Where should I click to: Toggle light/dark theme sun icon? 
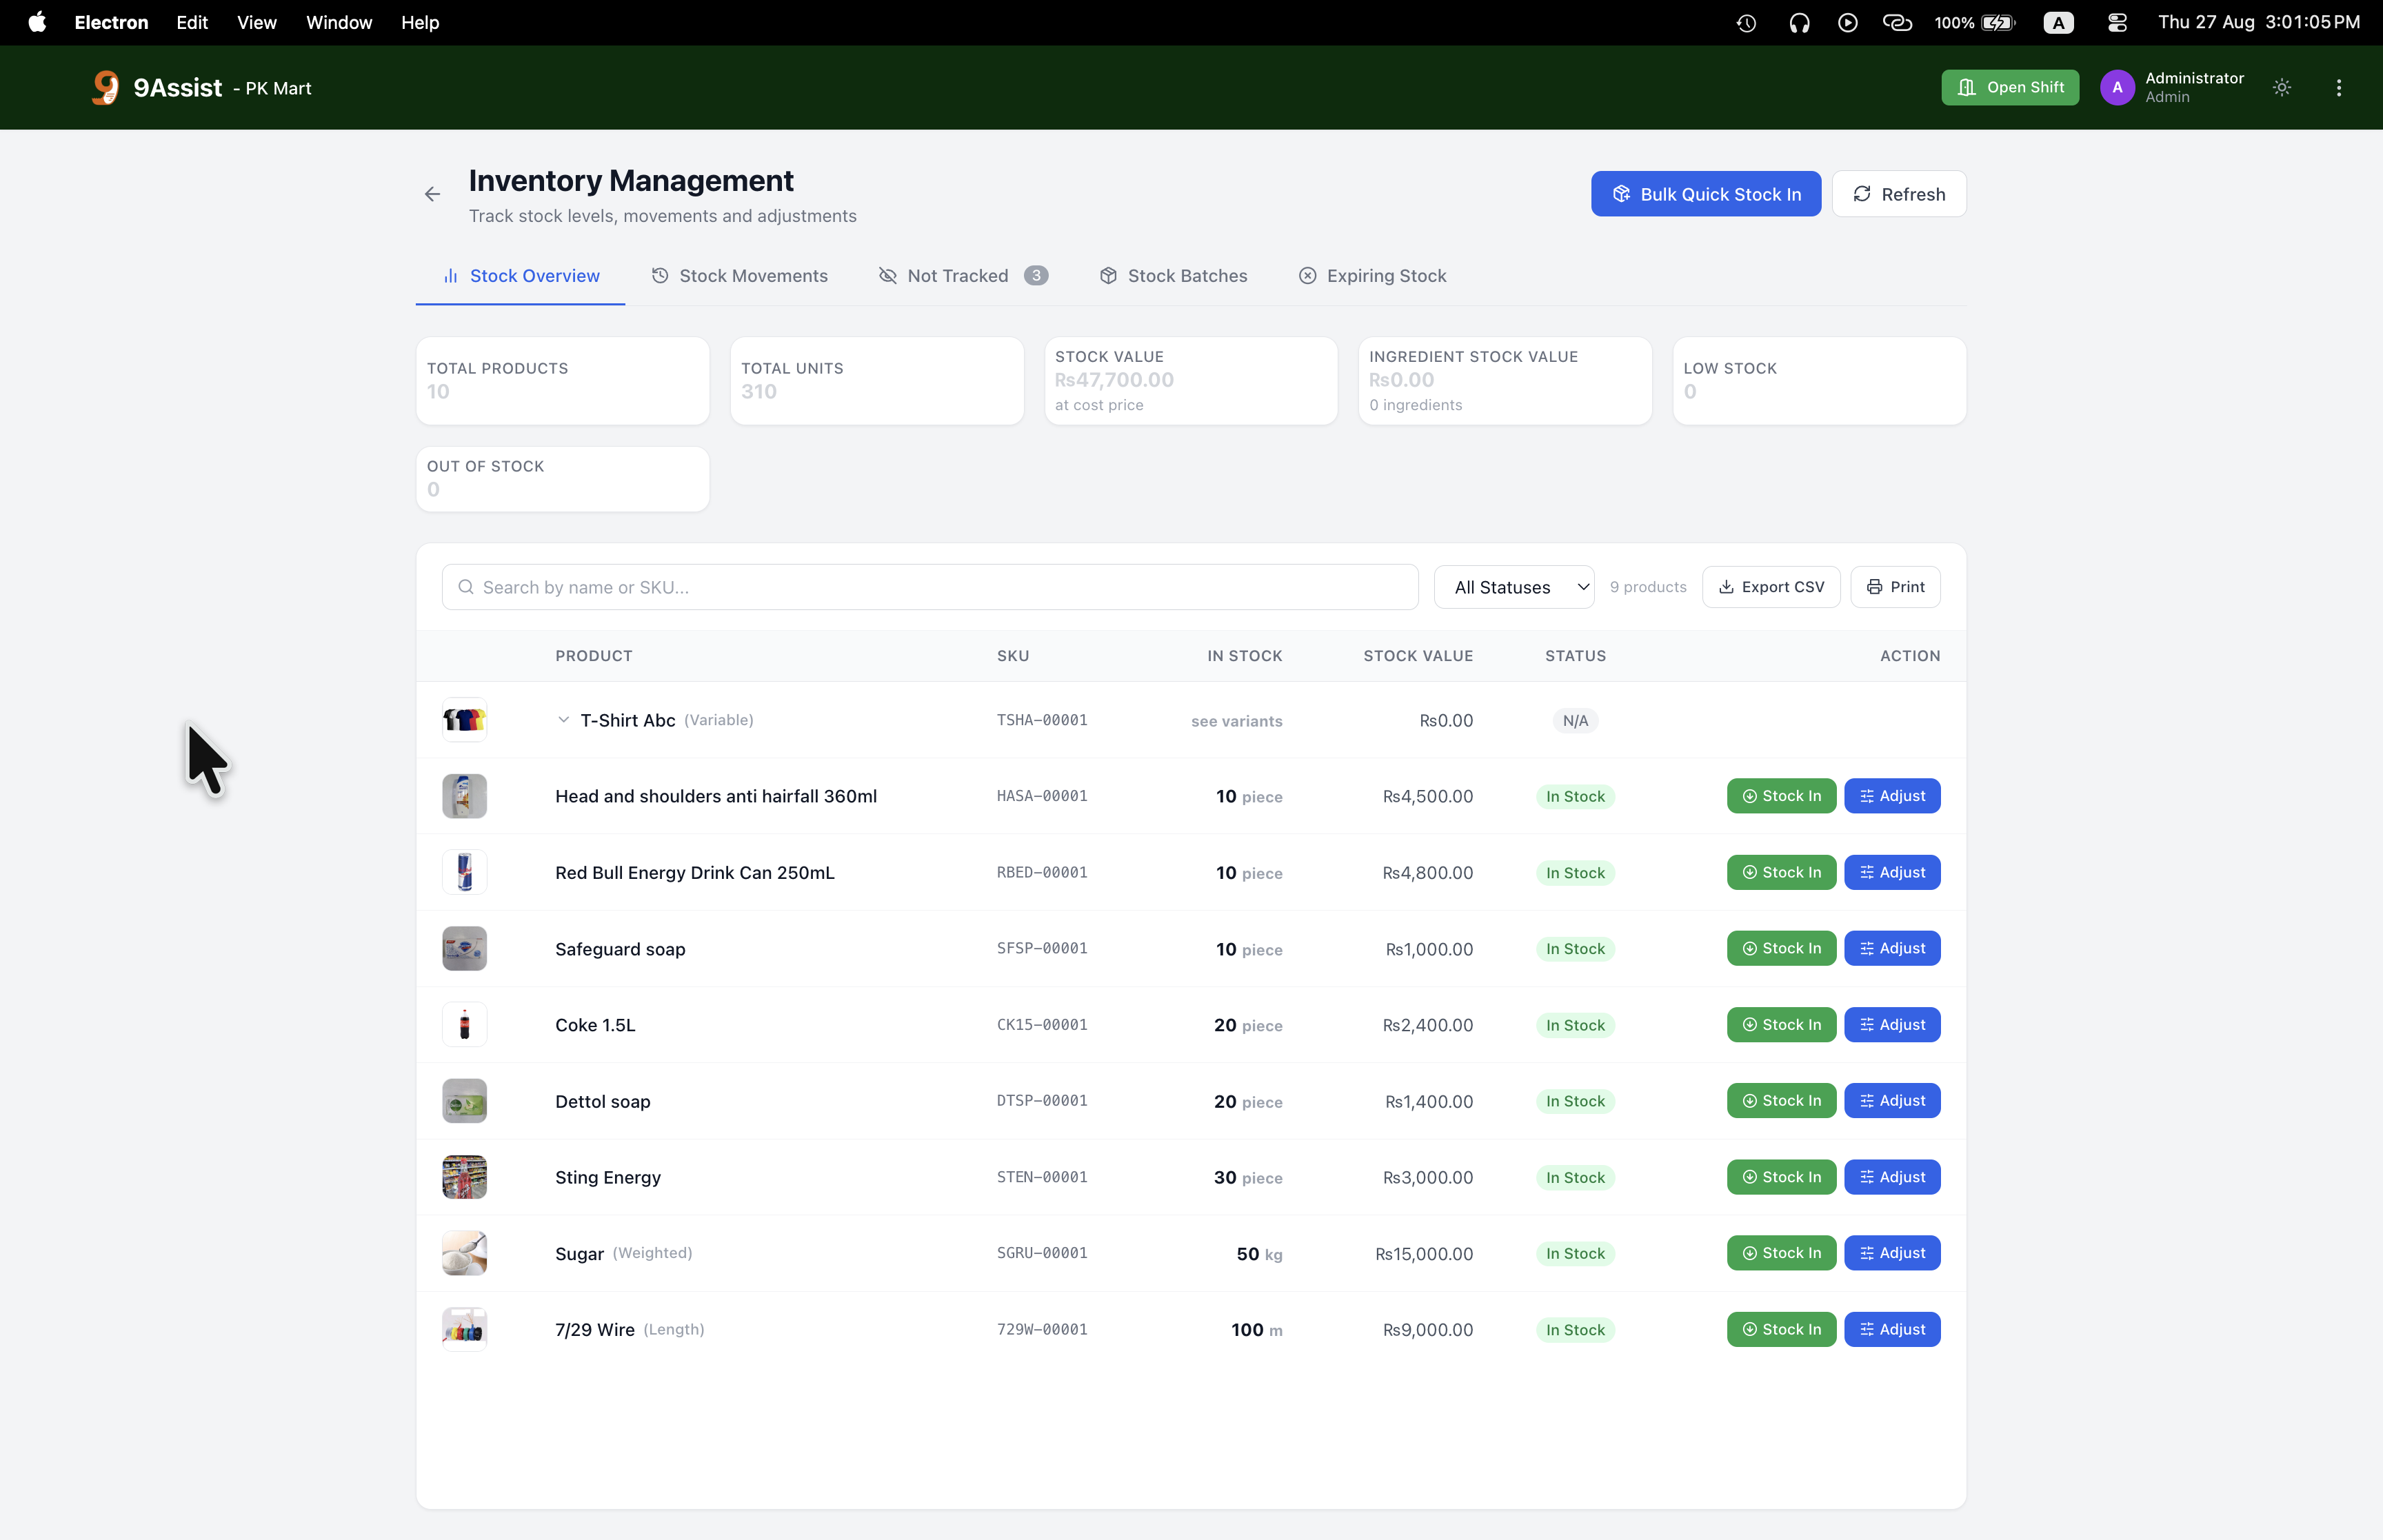pos(2282,88)
